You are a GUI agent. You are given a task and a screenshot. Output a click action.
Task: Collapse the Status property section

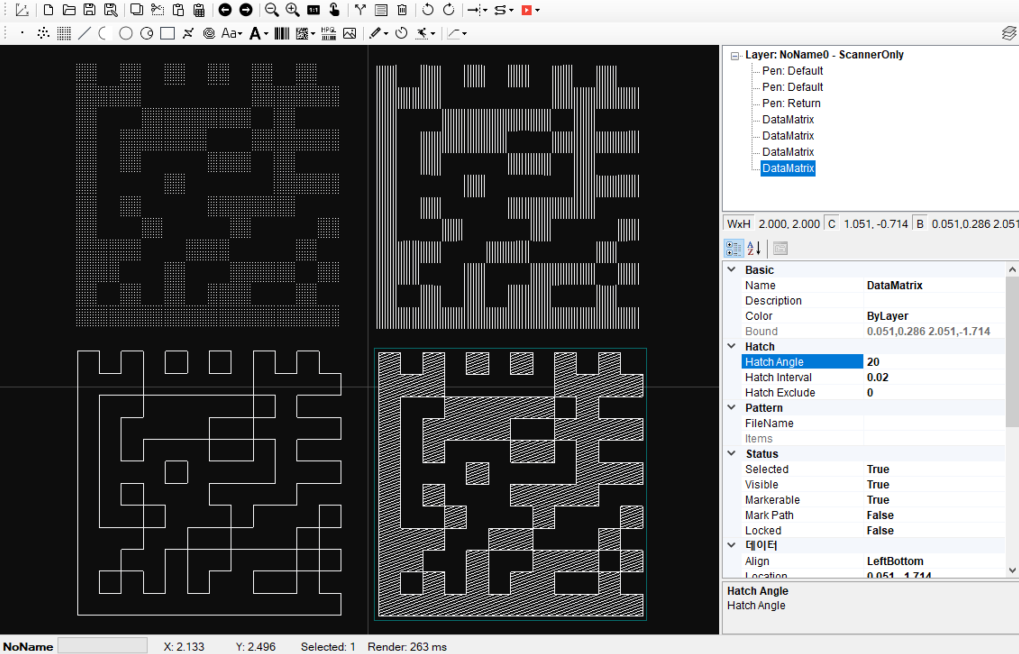pyautogui.click(x=732, y=454)
